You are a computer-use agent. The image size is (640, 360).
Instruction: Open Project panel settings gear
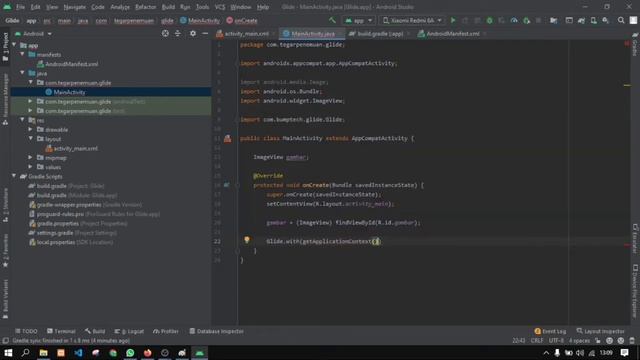(193, 33)
